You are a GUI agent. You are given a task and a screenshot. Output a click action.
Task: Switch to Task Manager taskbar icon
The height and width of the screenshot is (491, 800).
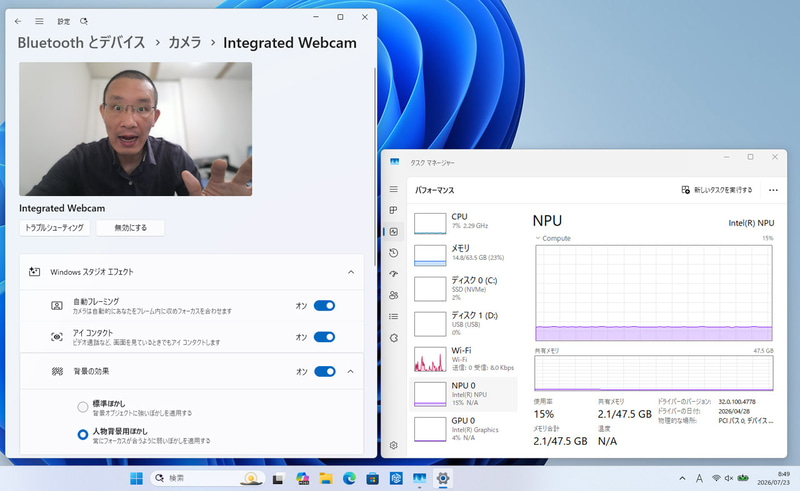[419, 478]
